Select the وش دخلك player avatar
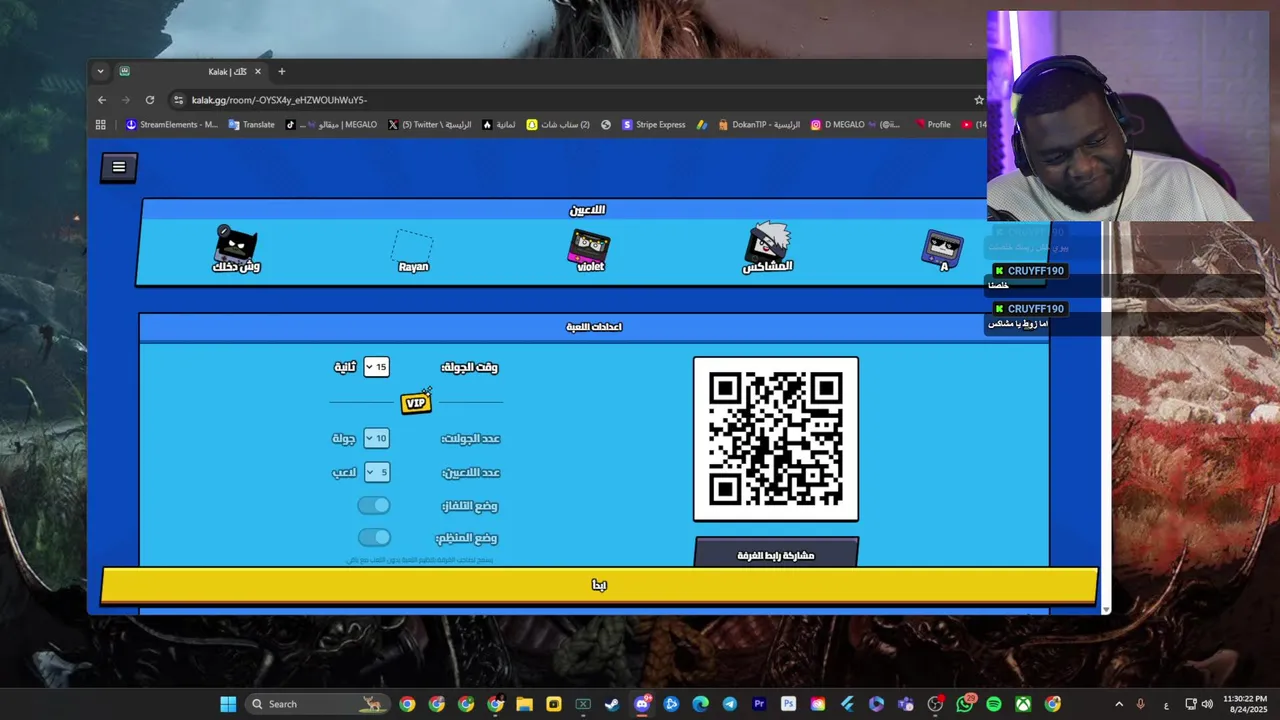 click(236, 249)
